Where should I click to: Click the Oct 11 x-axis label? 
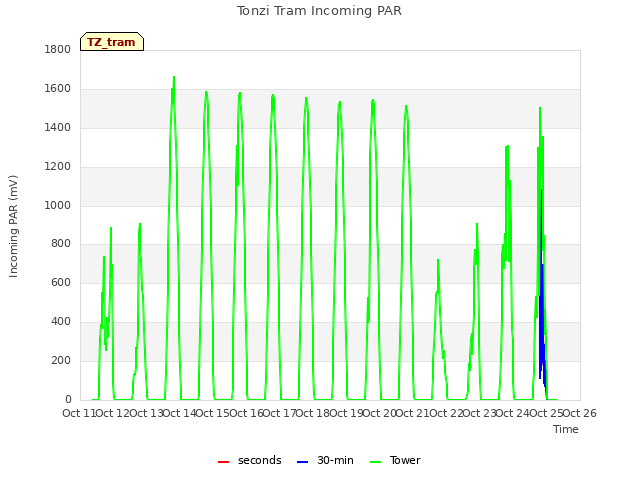click(x=79, y=413)
